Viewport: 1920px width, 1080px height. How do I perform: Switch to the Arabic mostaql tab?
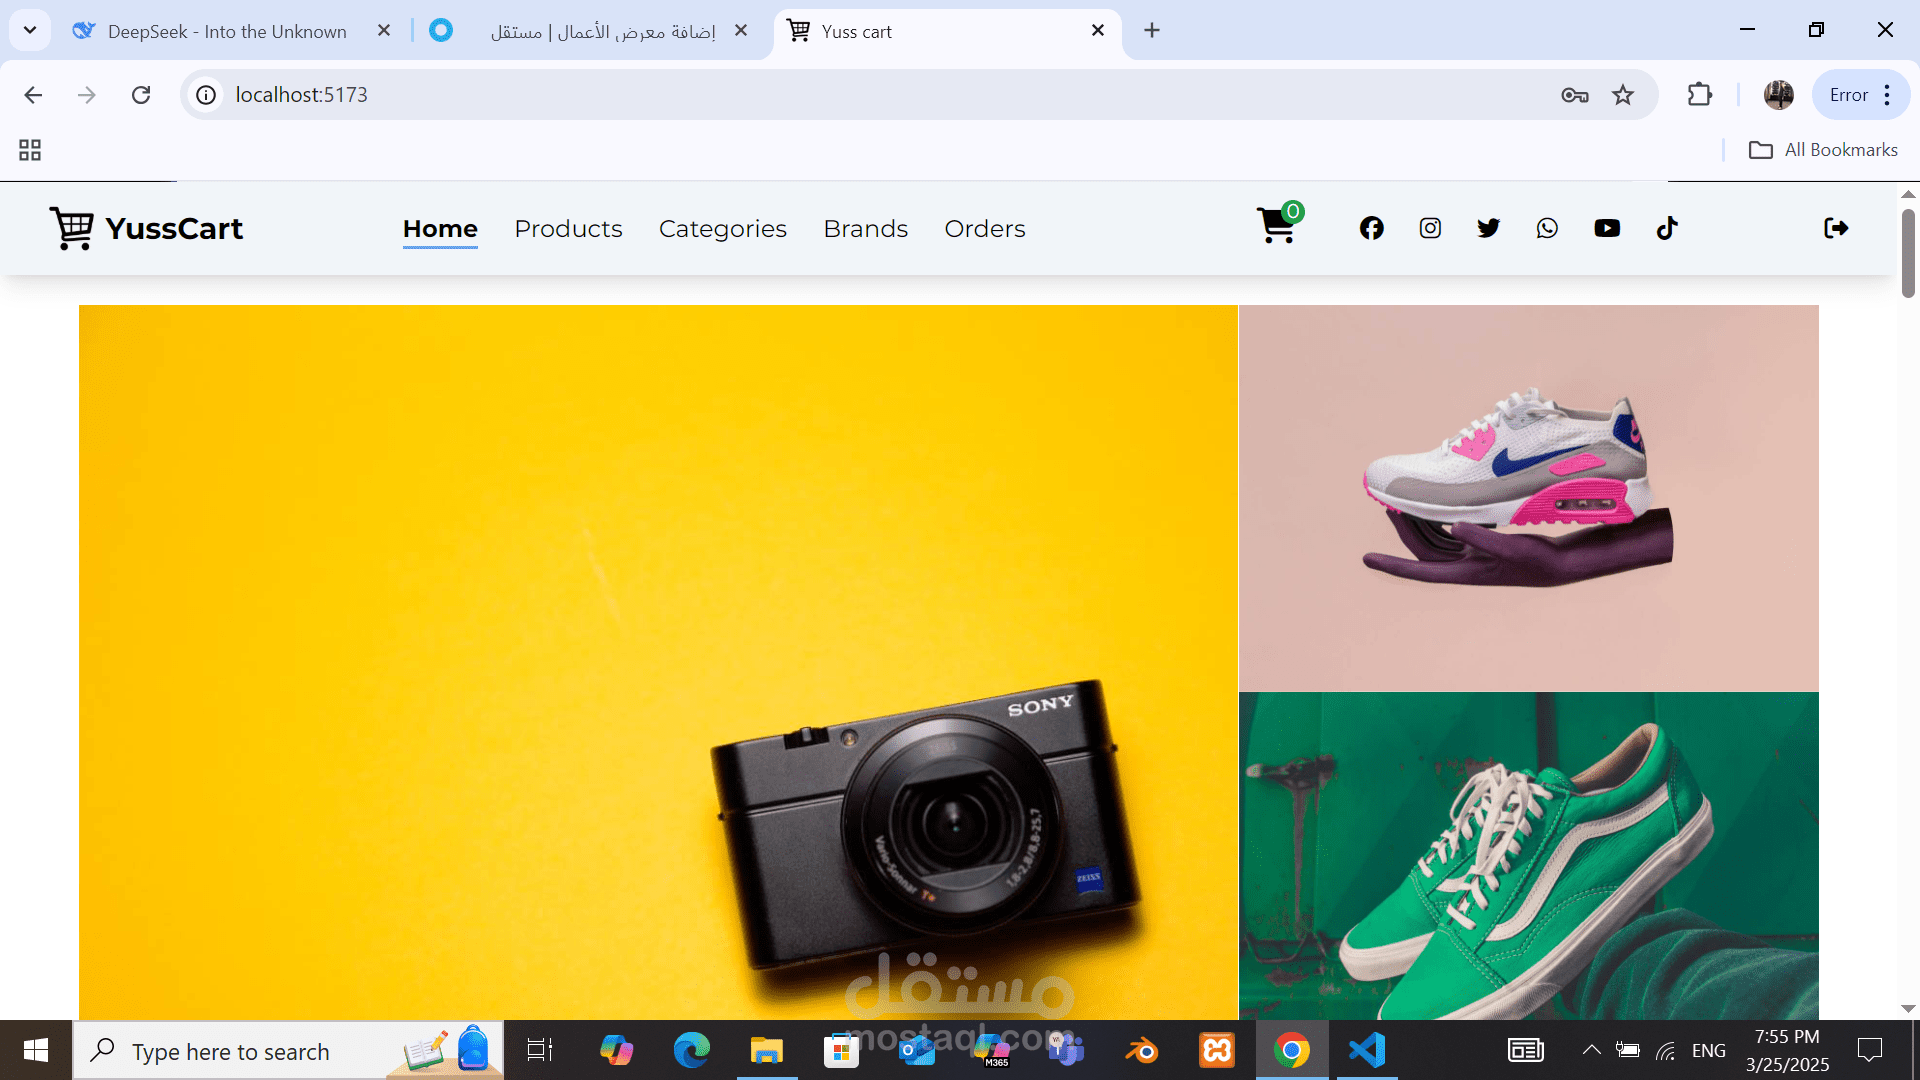[x=590, y=31]
